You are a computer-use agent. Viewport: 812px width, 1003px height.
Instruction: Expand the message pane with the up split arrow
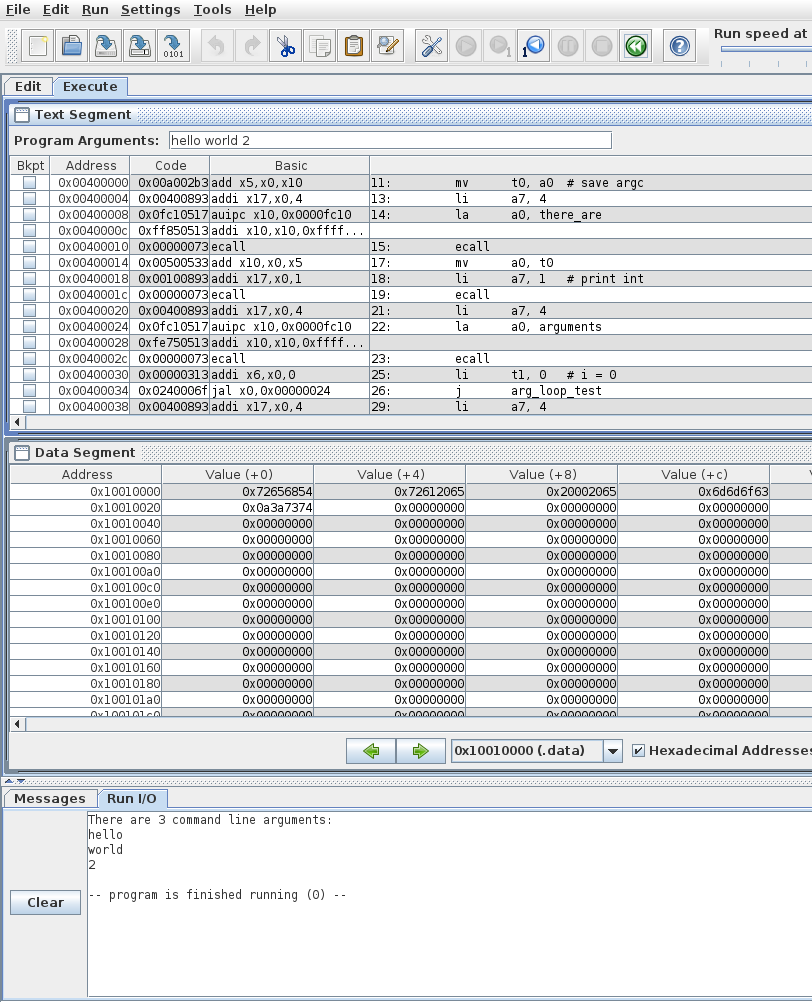(x=9, y=781)
